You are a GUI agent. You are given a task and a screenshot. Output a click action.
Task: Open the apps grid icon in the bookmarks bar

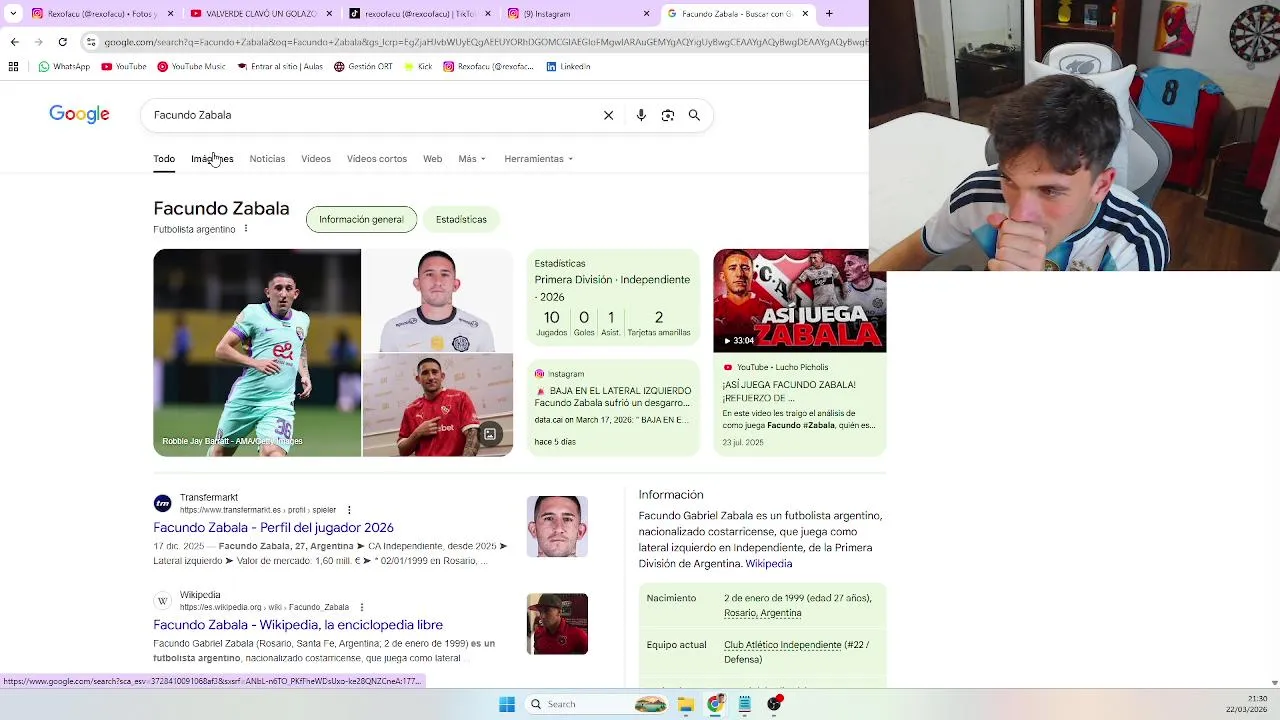tap(13, 67)
